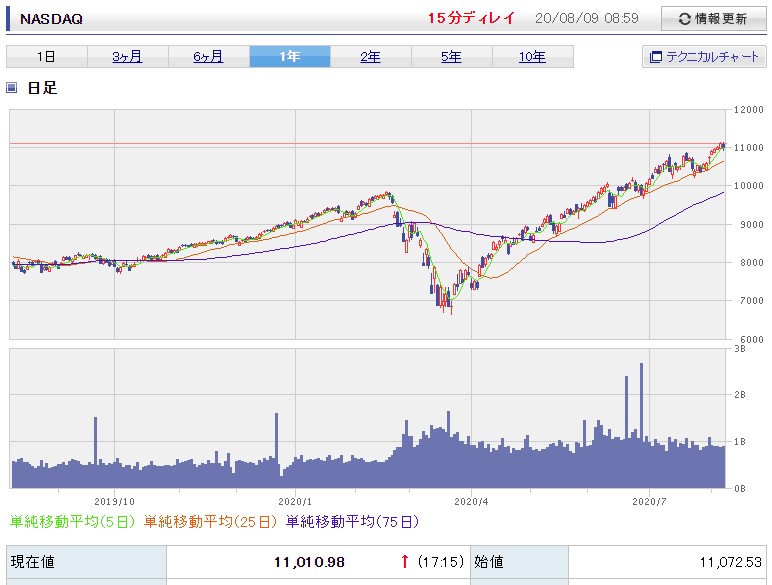Click the 2020/7 date axis label

click(649, 501)
